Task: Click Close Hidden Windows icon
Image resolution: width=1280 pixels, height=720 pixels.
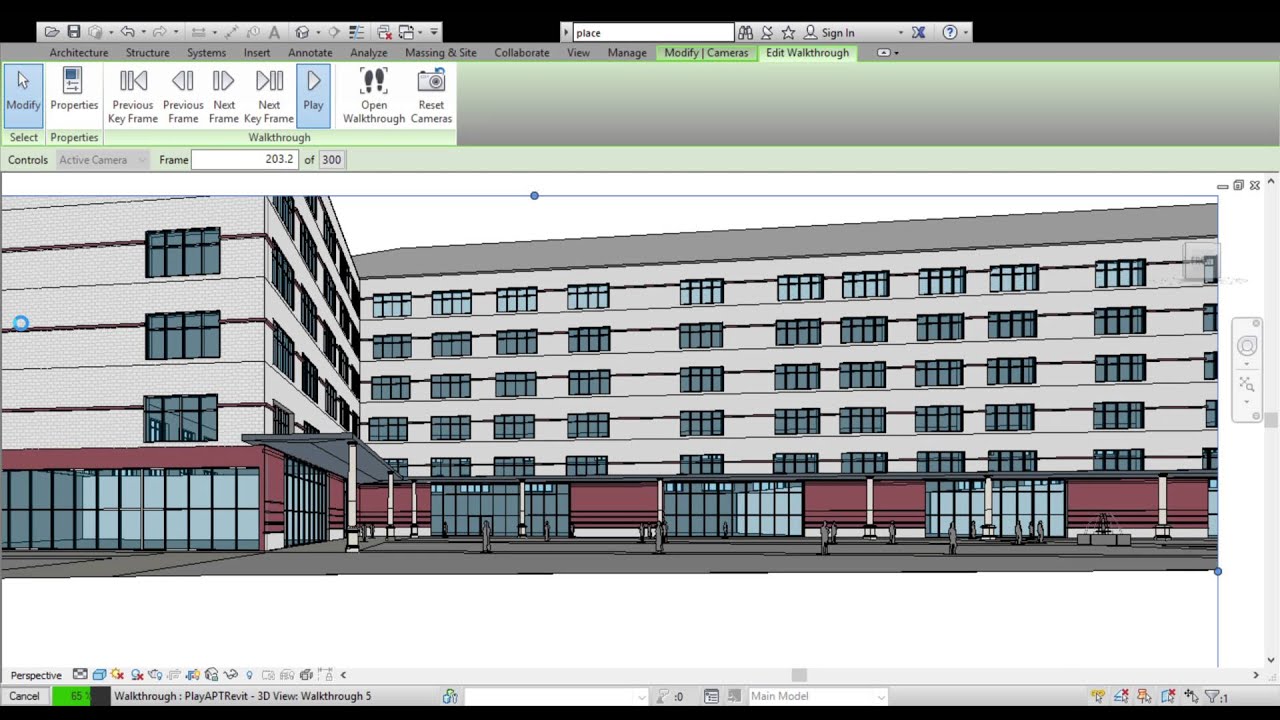Action: 384,32
